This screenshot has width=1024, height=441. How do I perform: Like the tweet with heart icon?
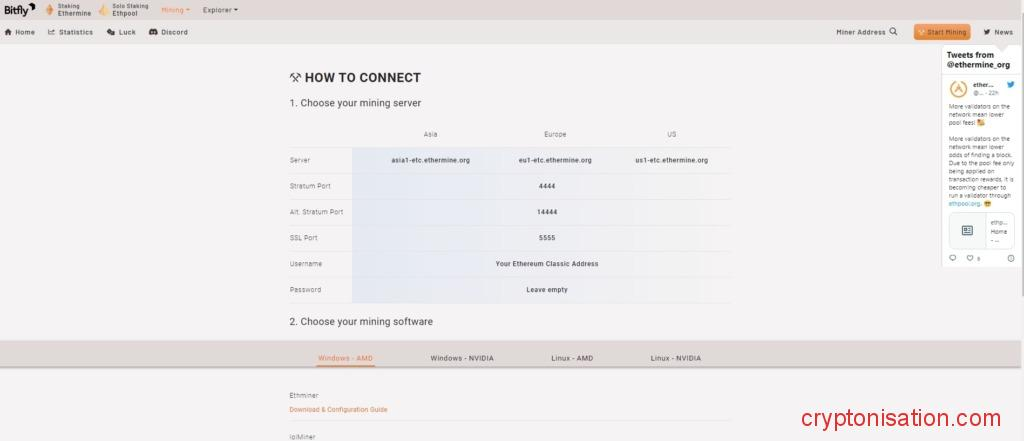[969, 258]
